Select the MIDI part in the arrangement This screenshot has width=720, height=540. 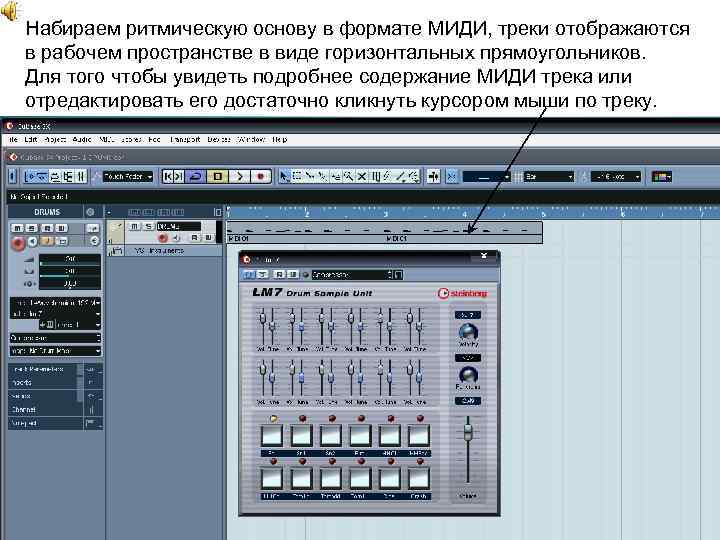tap(385, 232)
